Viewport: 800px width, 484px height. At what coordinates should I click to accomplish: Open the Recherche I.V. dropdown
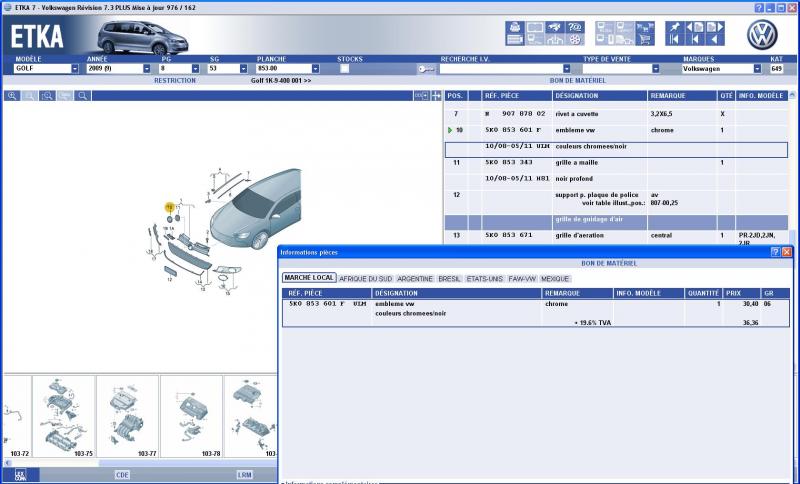567,69
